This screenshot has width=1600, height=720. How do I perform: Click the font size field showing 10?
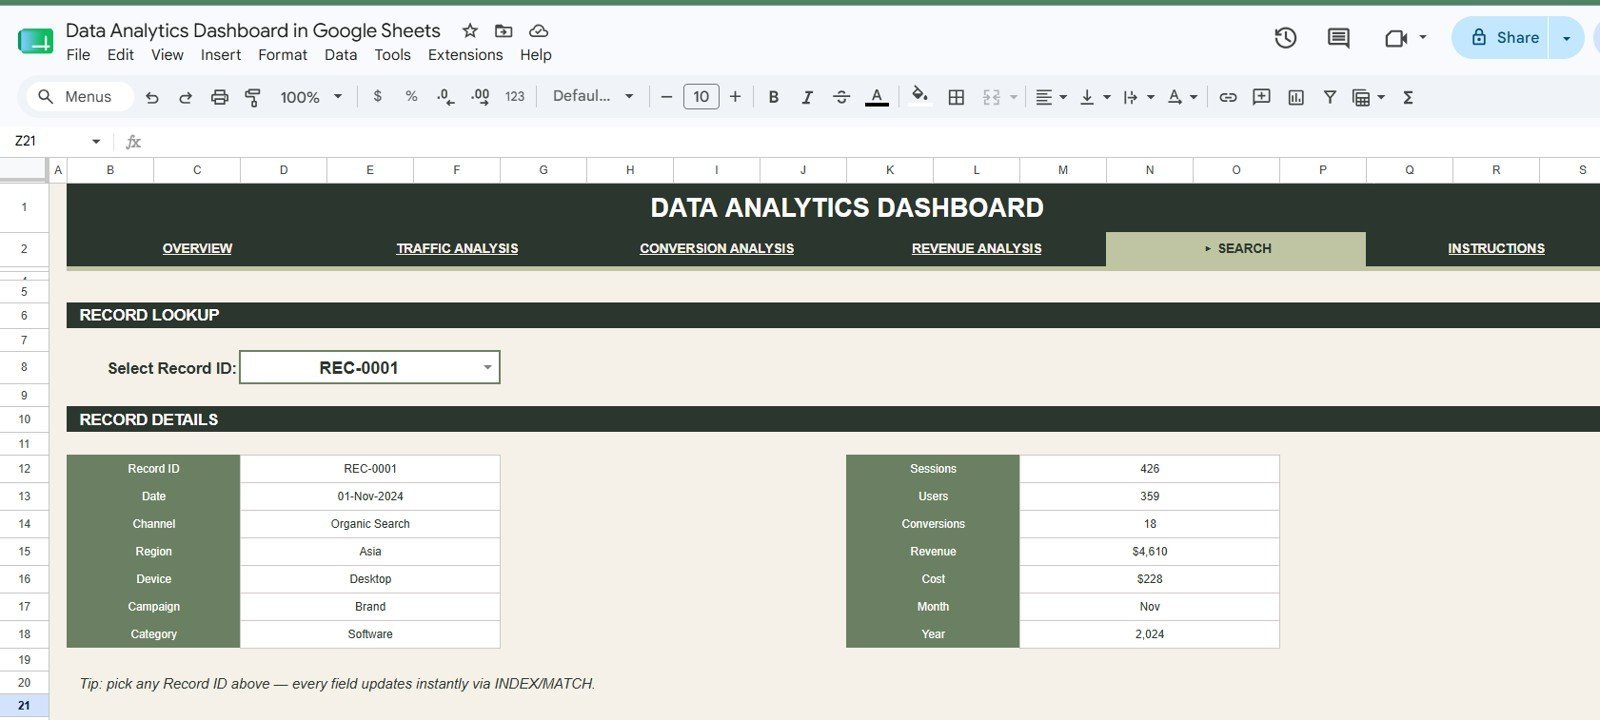[701, 96]
